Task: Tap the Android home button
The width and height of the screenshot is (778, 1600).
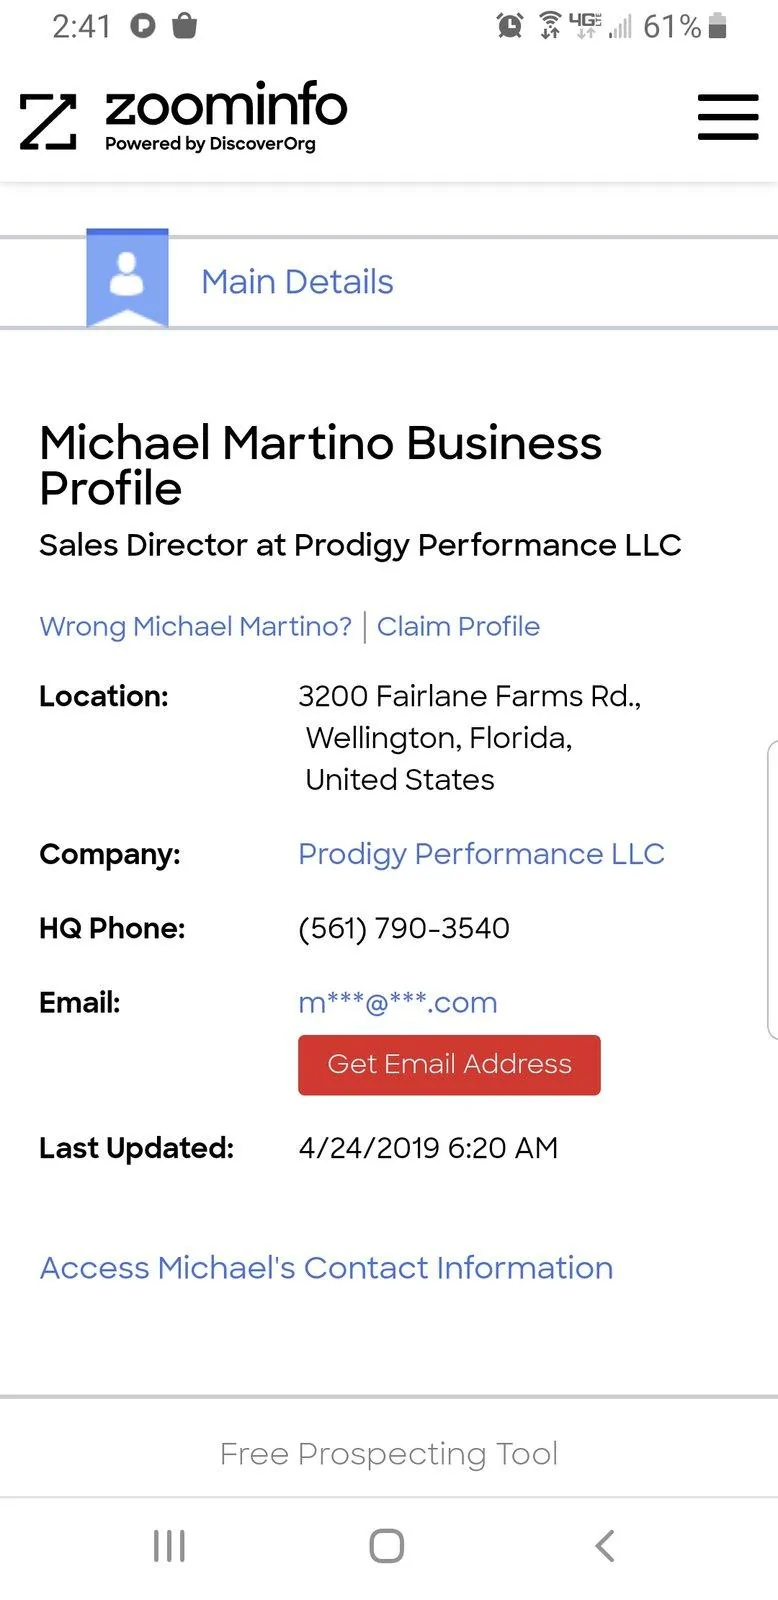Action: tap(387, 1545)
